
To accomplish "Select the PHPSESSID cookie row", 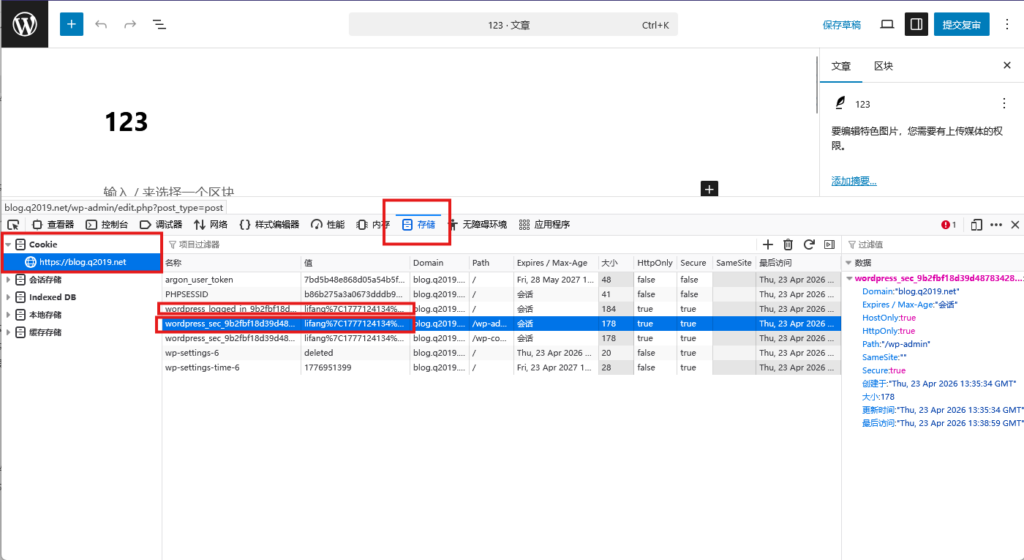I will click(x=502, y=294).
